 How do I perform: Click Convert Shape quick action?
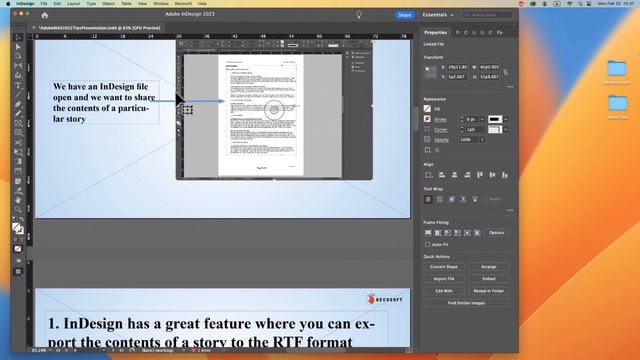444,267
